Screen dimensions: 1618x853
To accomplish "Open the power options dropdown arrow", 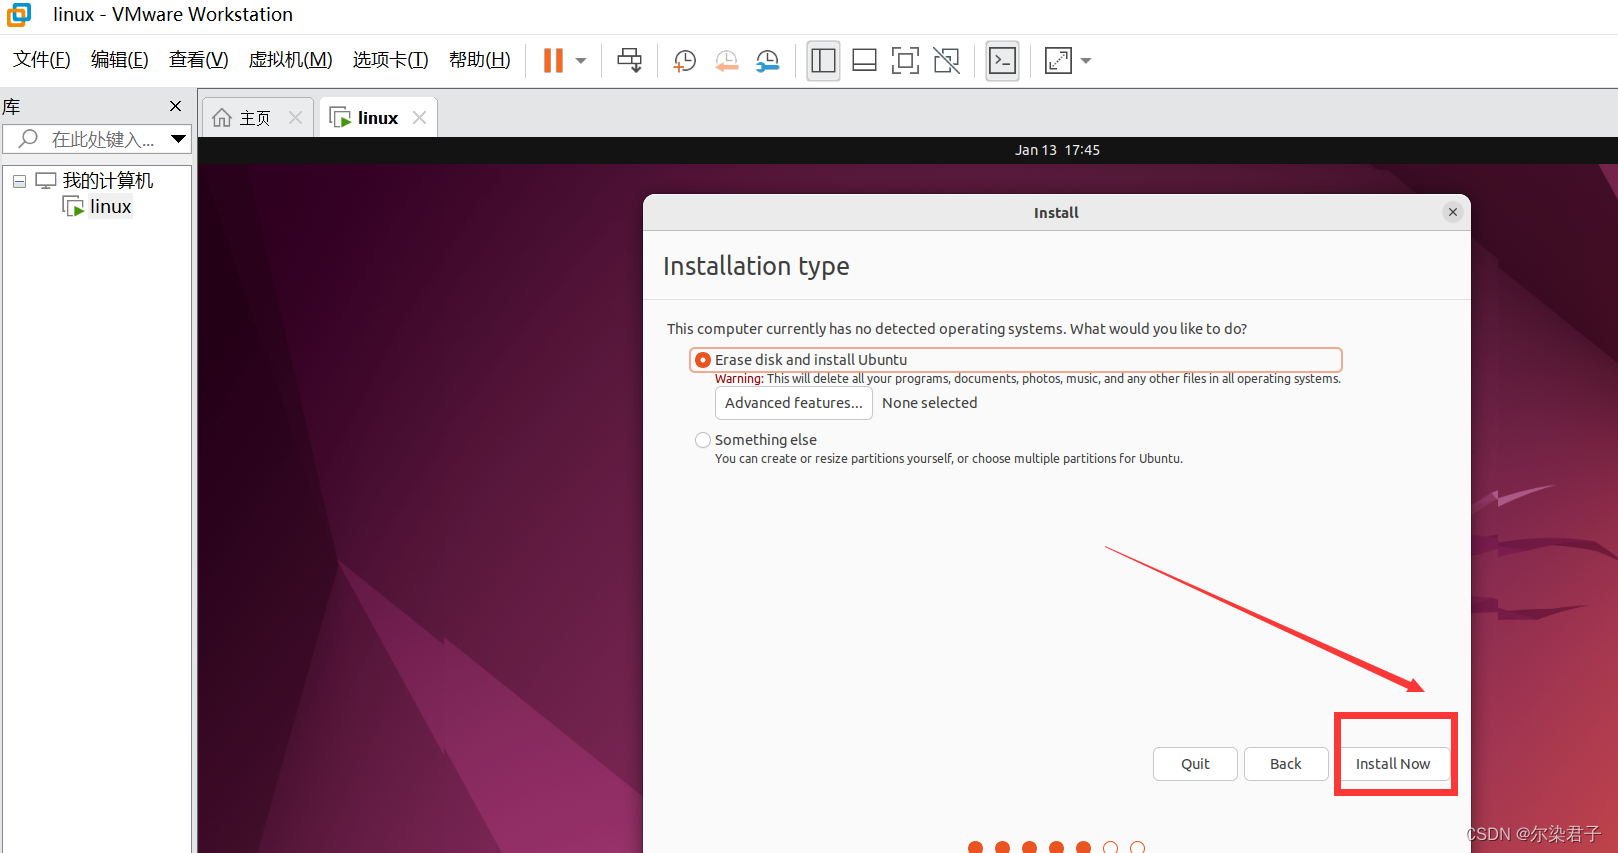I will coord(581,61).
